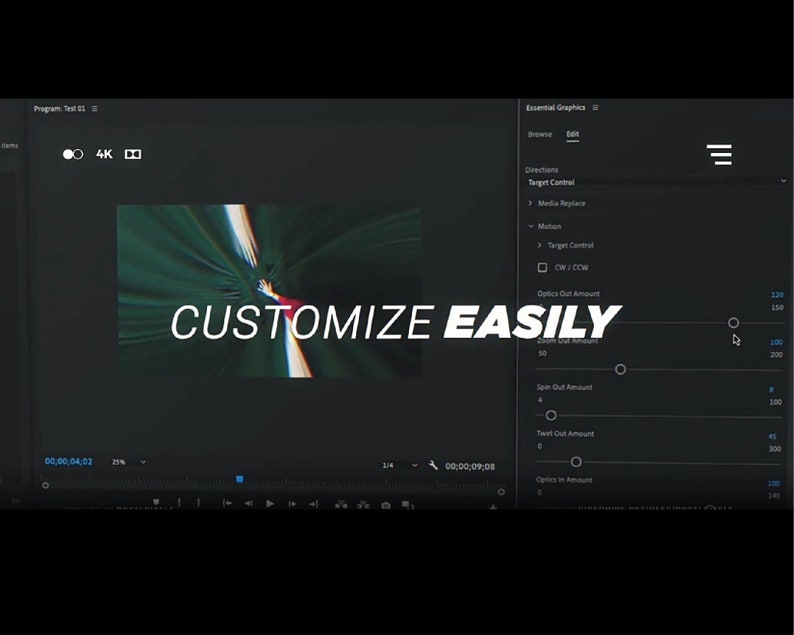Step back one frame
Image resolution: width=794 pixels, height=635 pixels.
point(249,503)
